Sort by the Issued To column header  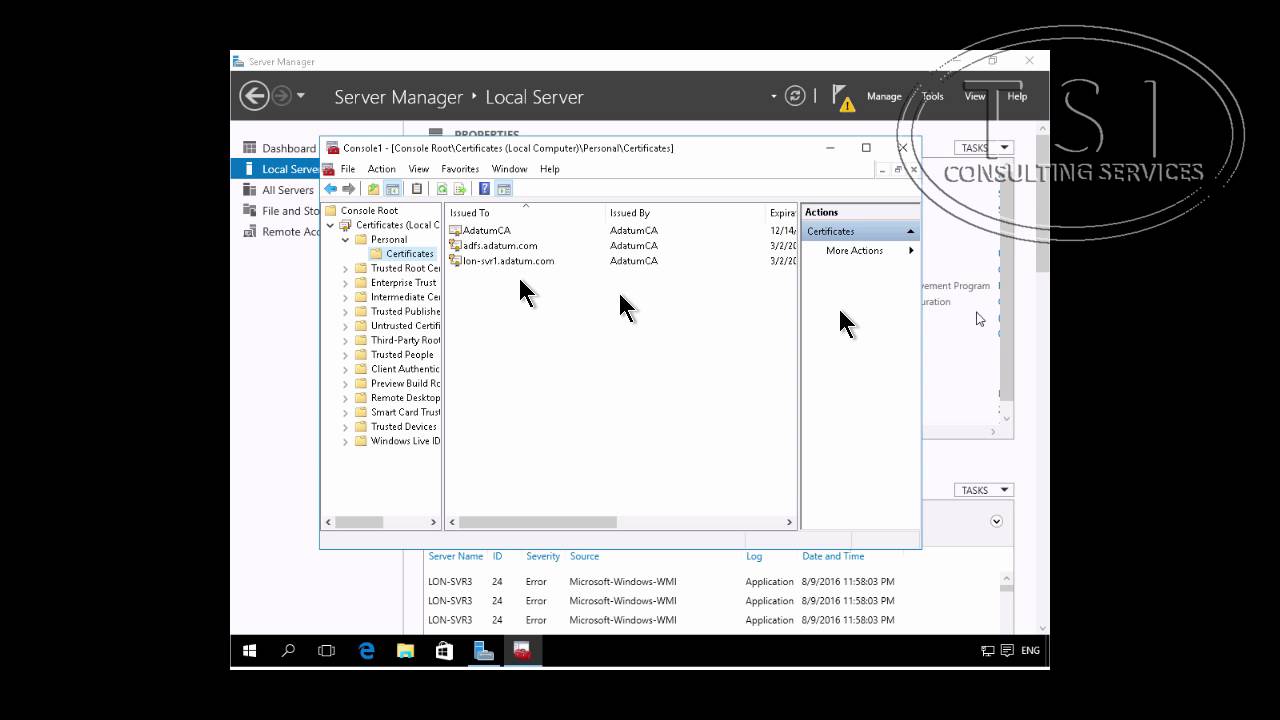click(x=524, y=213)
